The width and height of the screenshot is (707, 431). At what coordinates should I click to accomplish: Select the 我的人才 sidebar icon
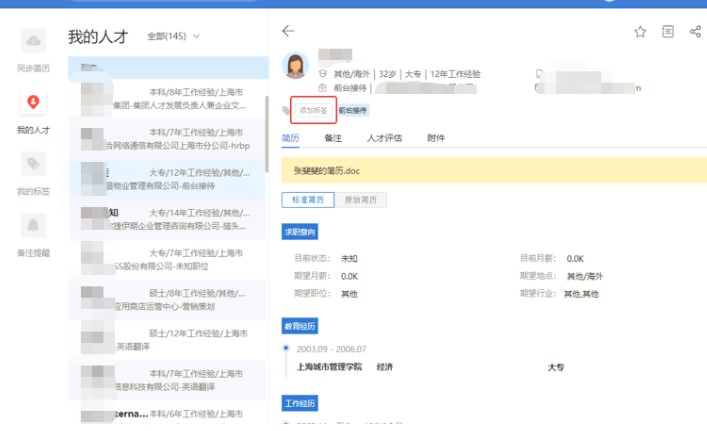tap(34, 102)
